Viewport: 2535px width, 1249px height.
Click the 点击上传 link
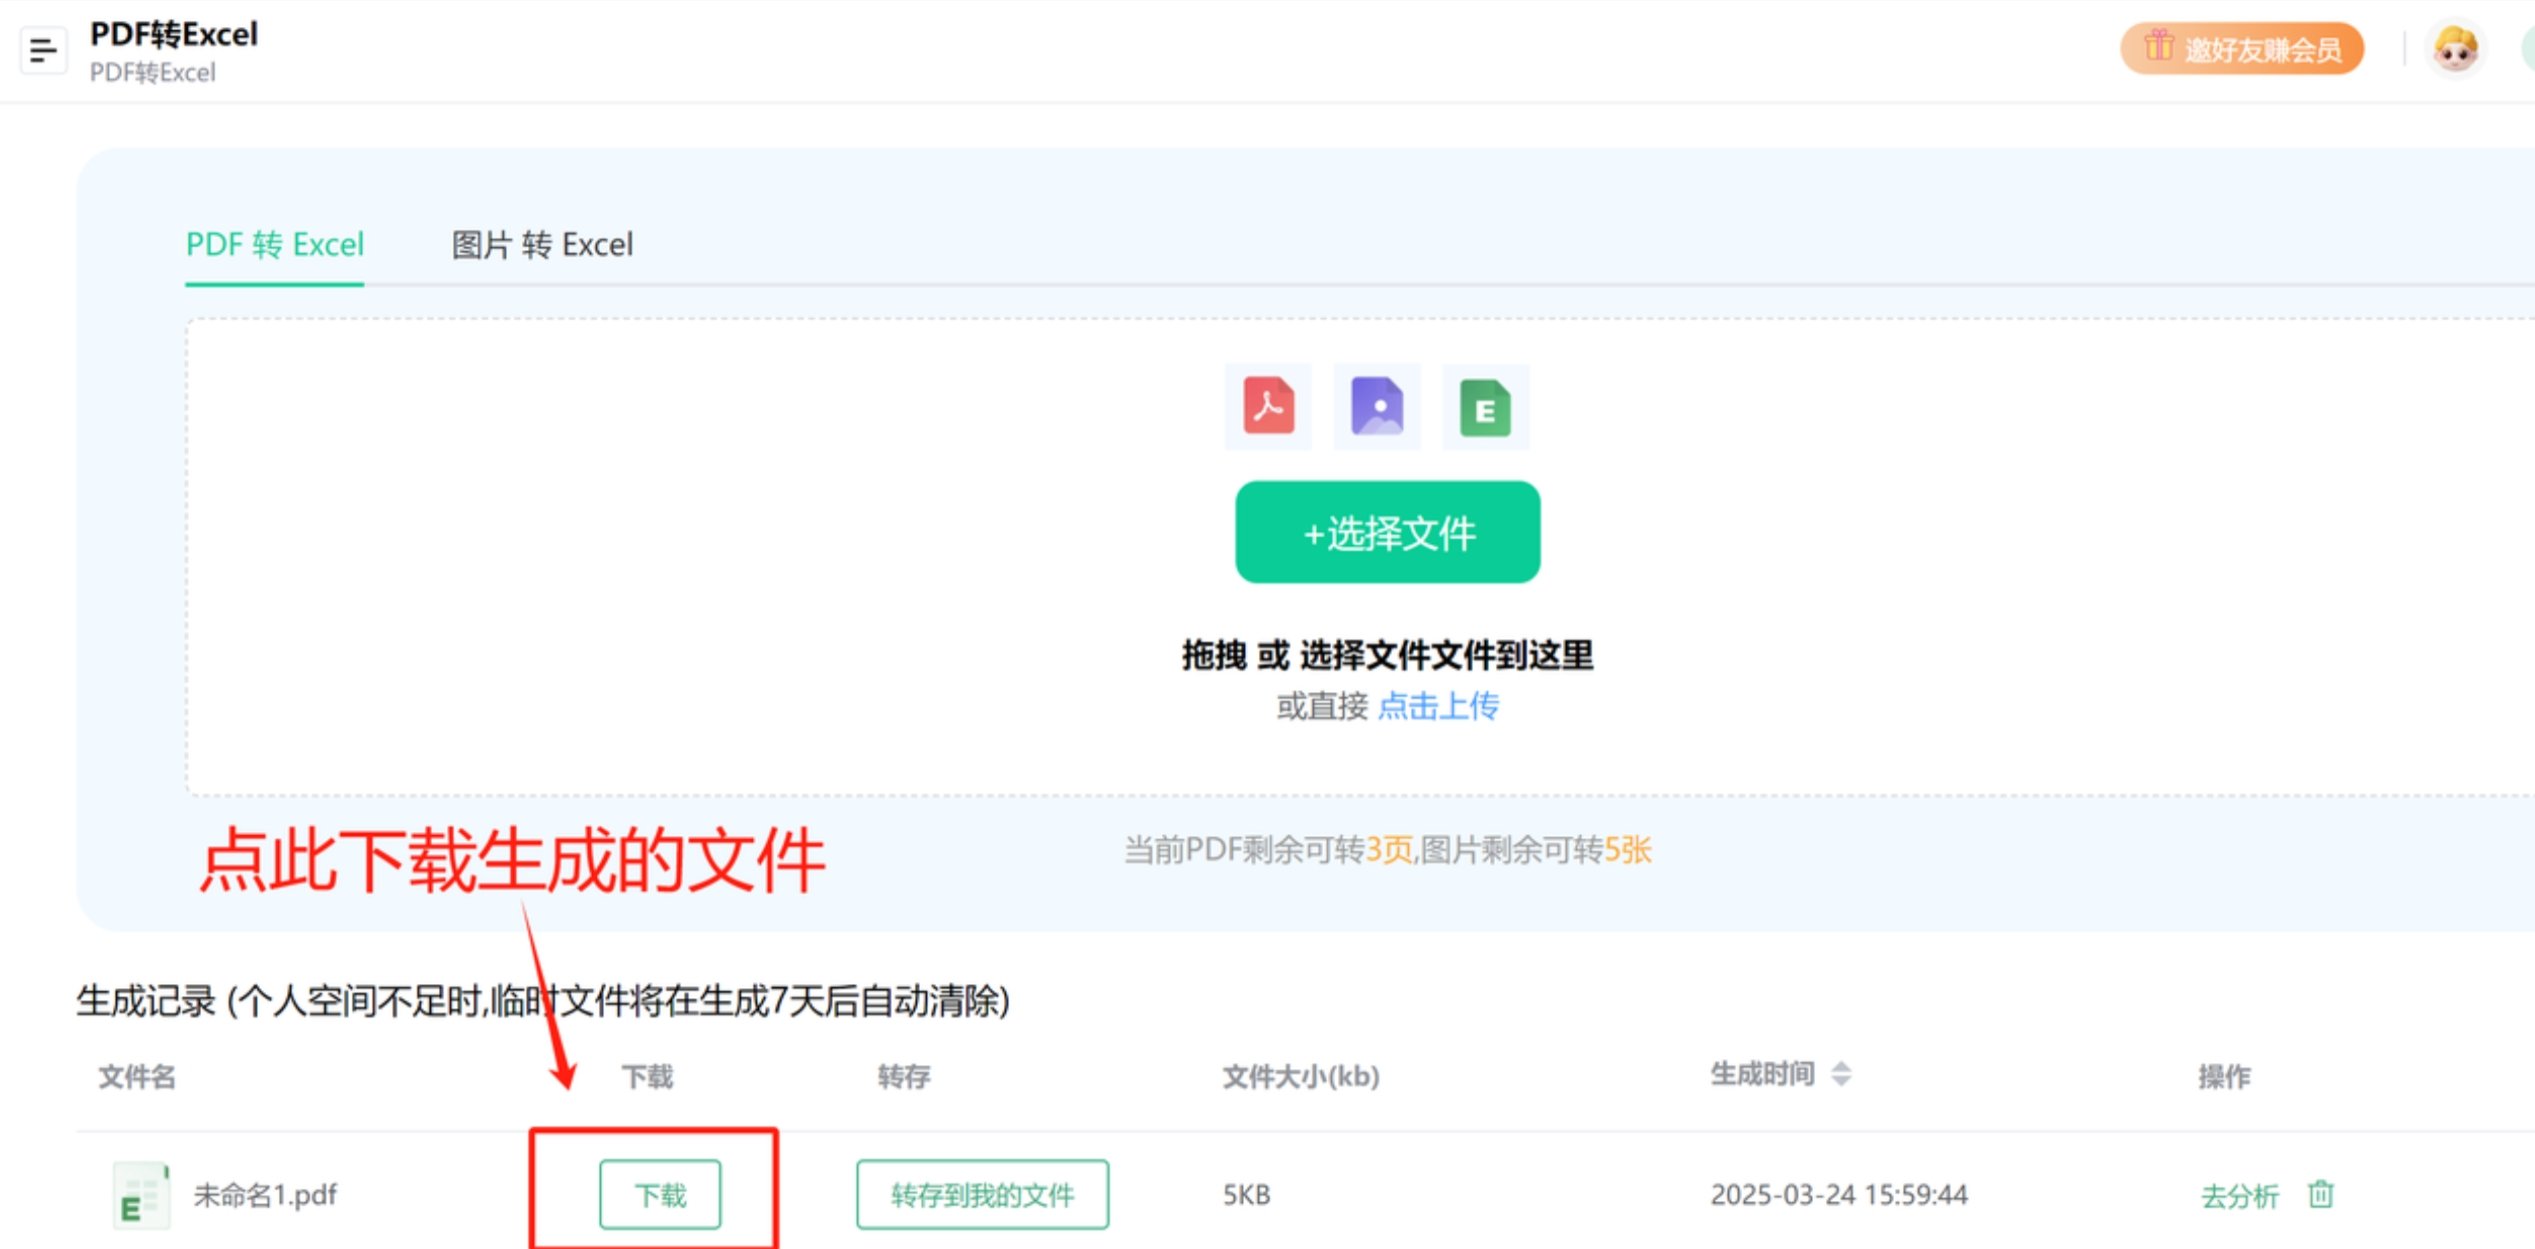pos(1439,706)
